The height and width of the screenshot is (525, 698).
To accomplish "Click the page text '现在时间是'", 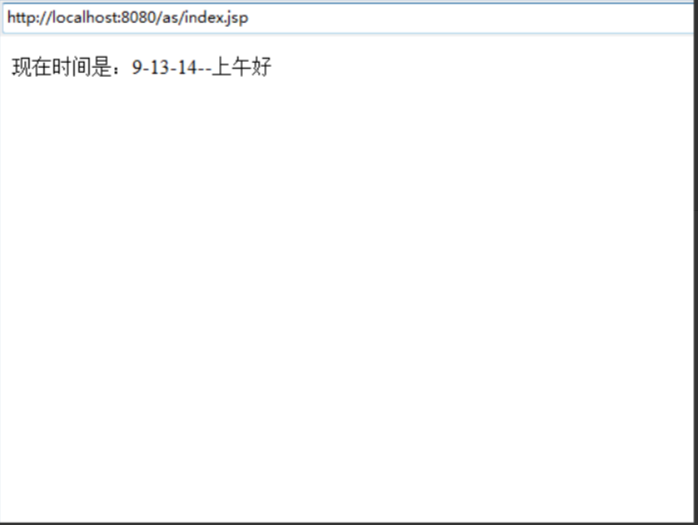I will coord(61,67).
